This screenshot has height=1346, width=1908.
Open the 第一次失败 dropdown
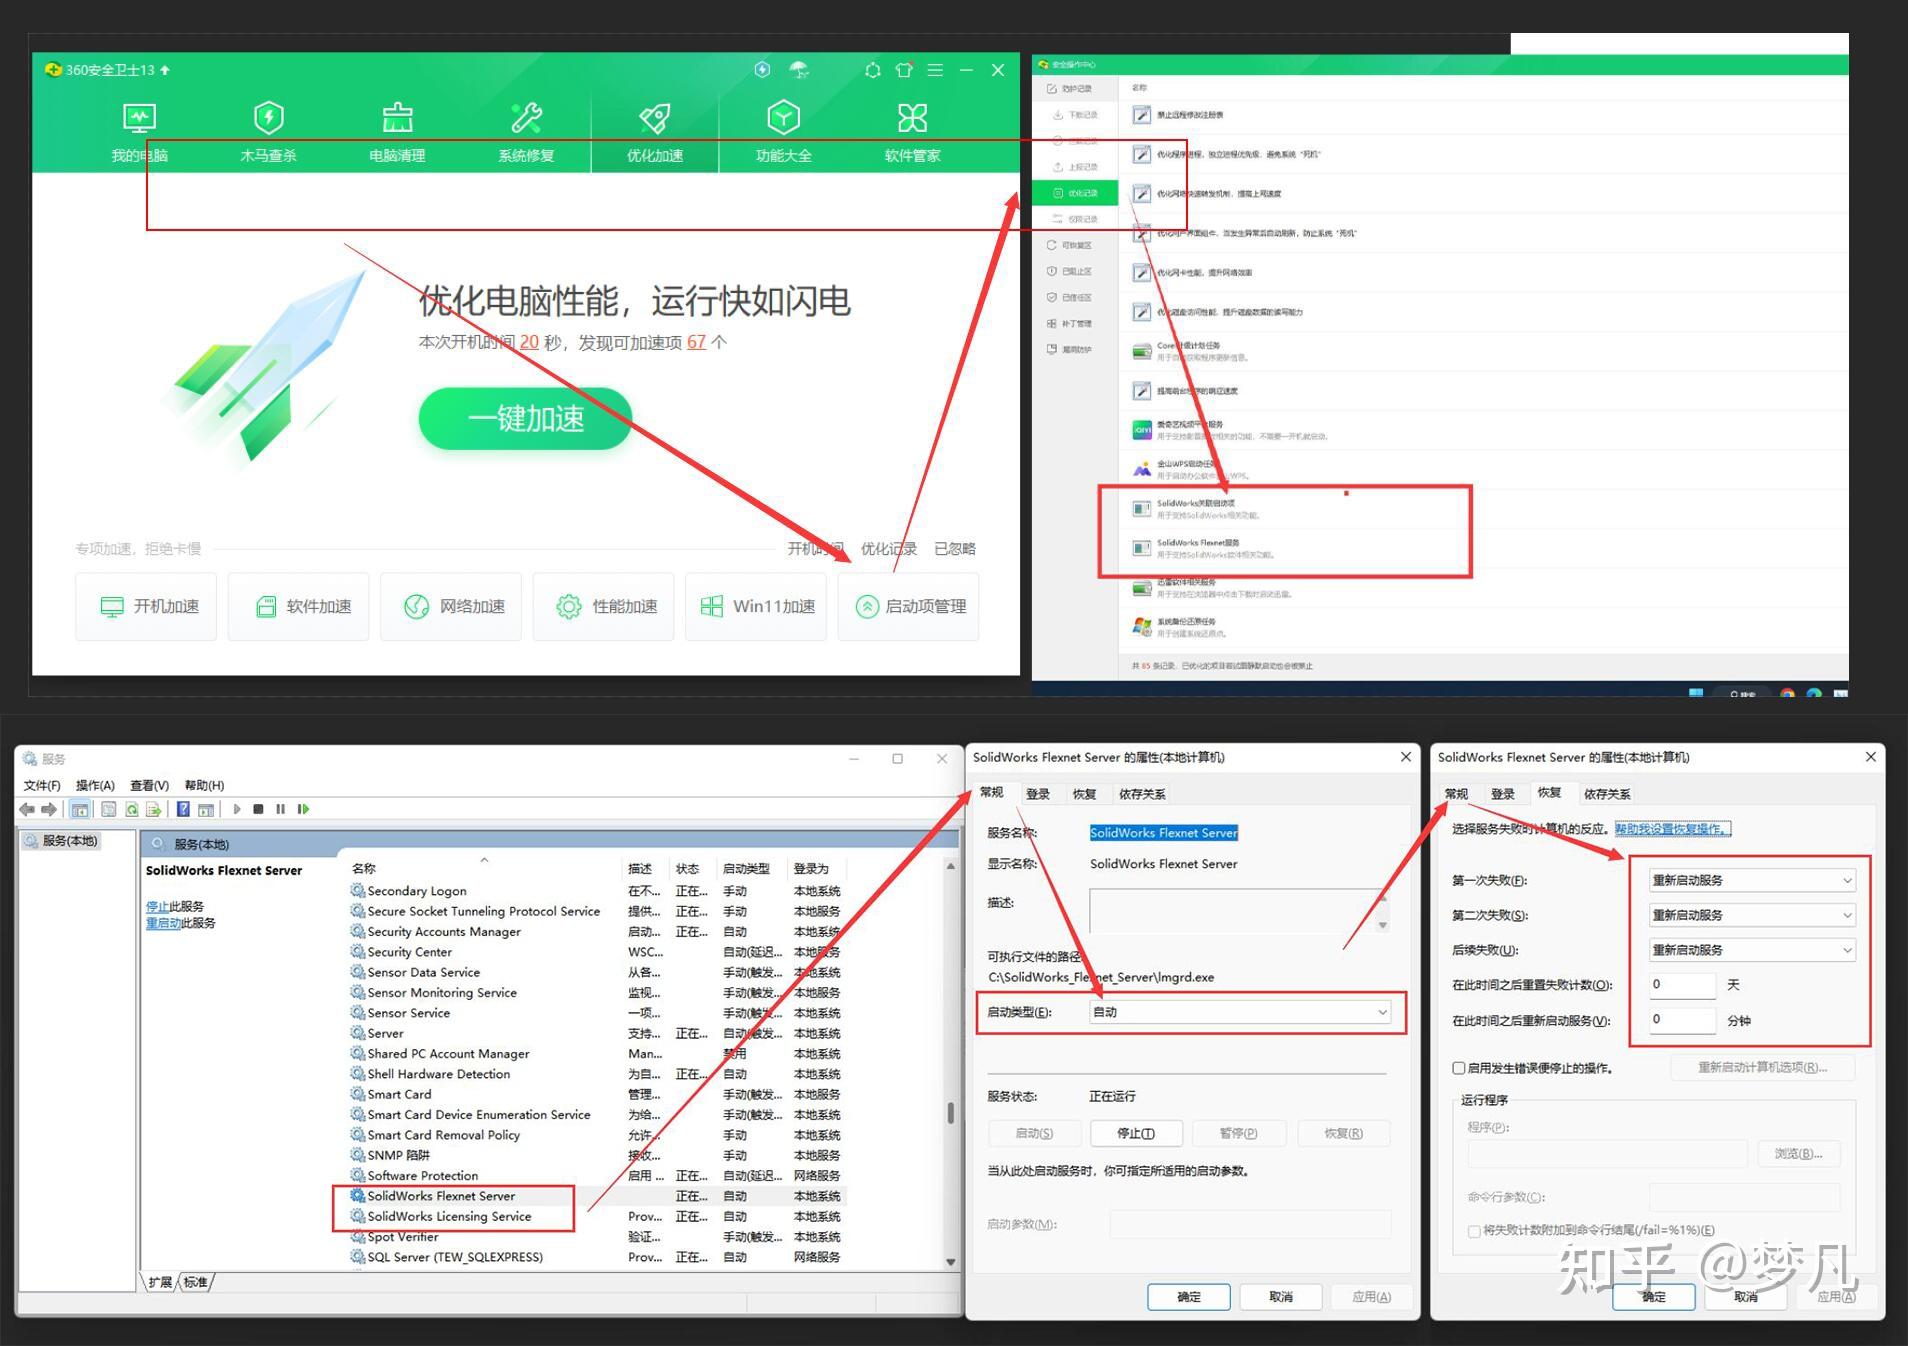click(x=1752, y=880)
